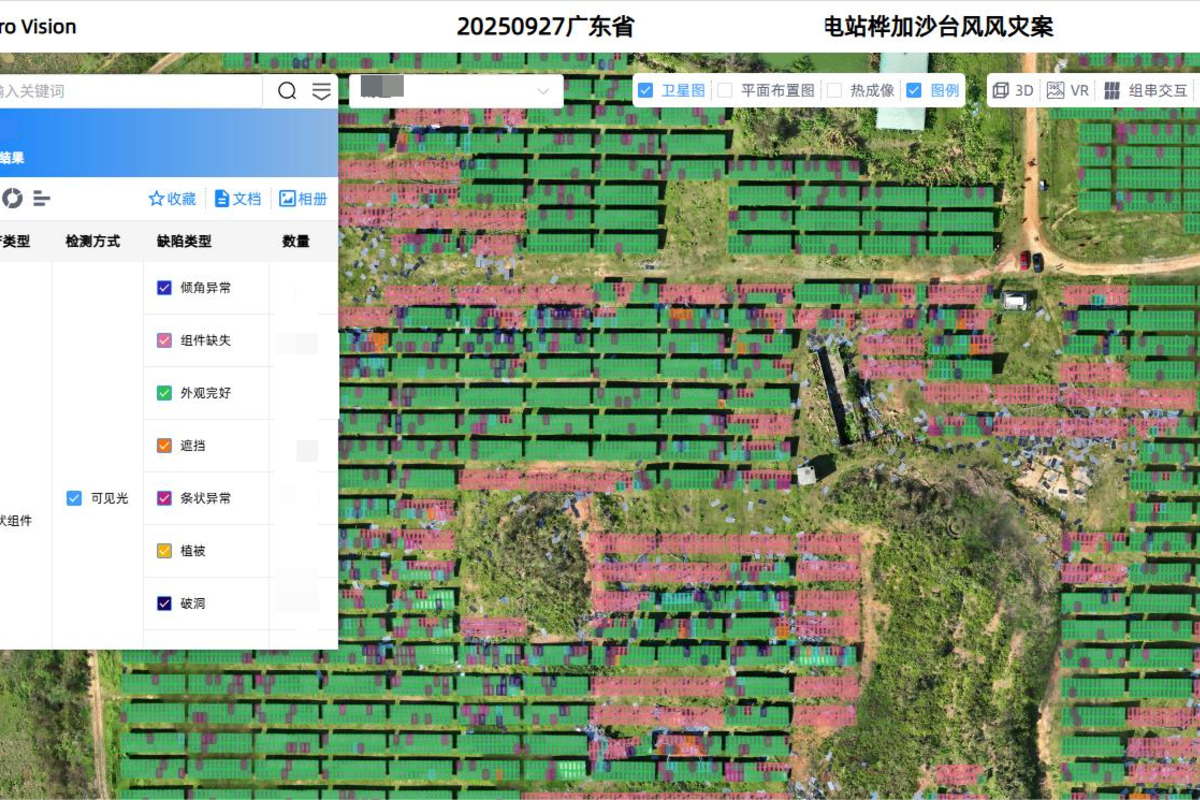Open the filter collapse icon beside search

(321, 91)
